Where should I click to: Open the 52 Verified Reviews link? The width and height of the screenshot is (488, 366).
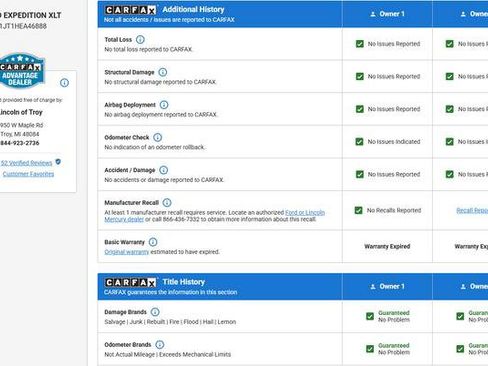(x=27, y=163)
